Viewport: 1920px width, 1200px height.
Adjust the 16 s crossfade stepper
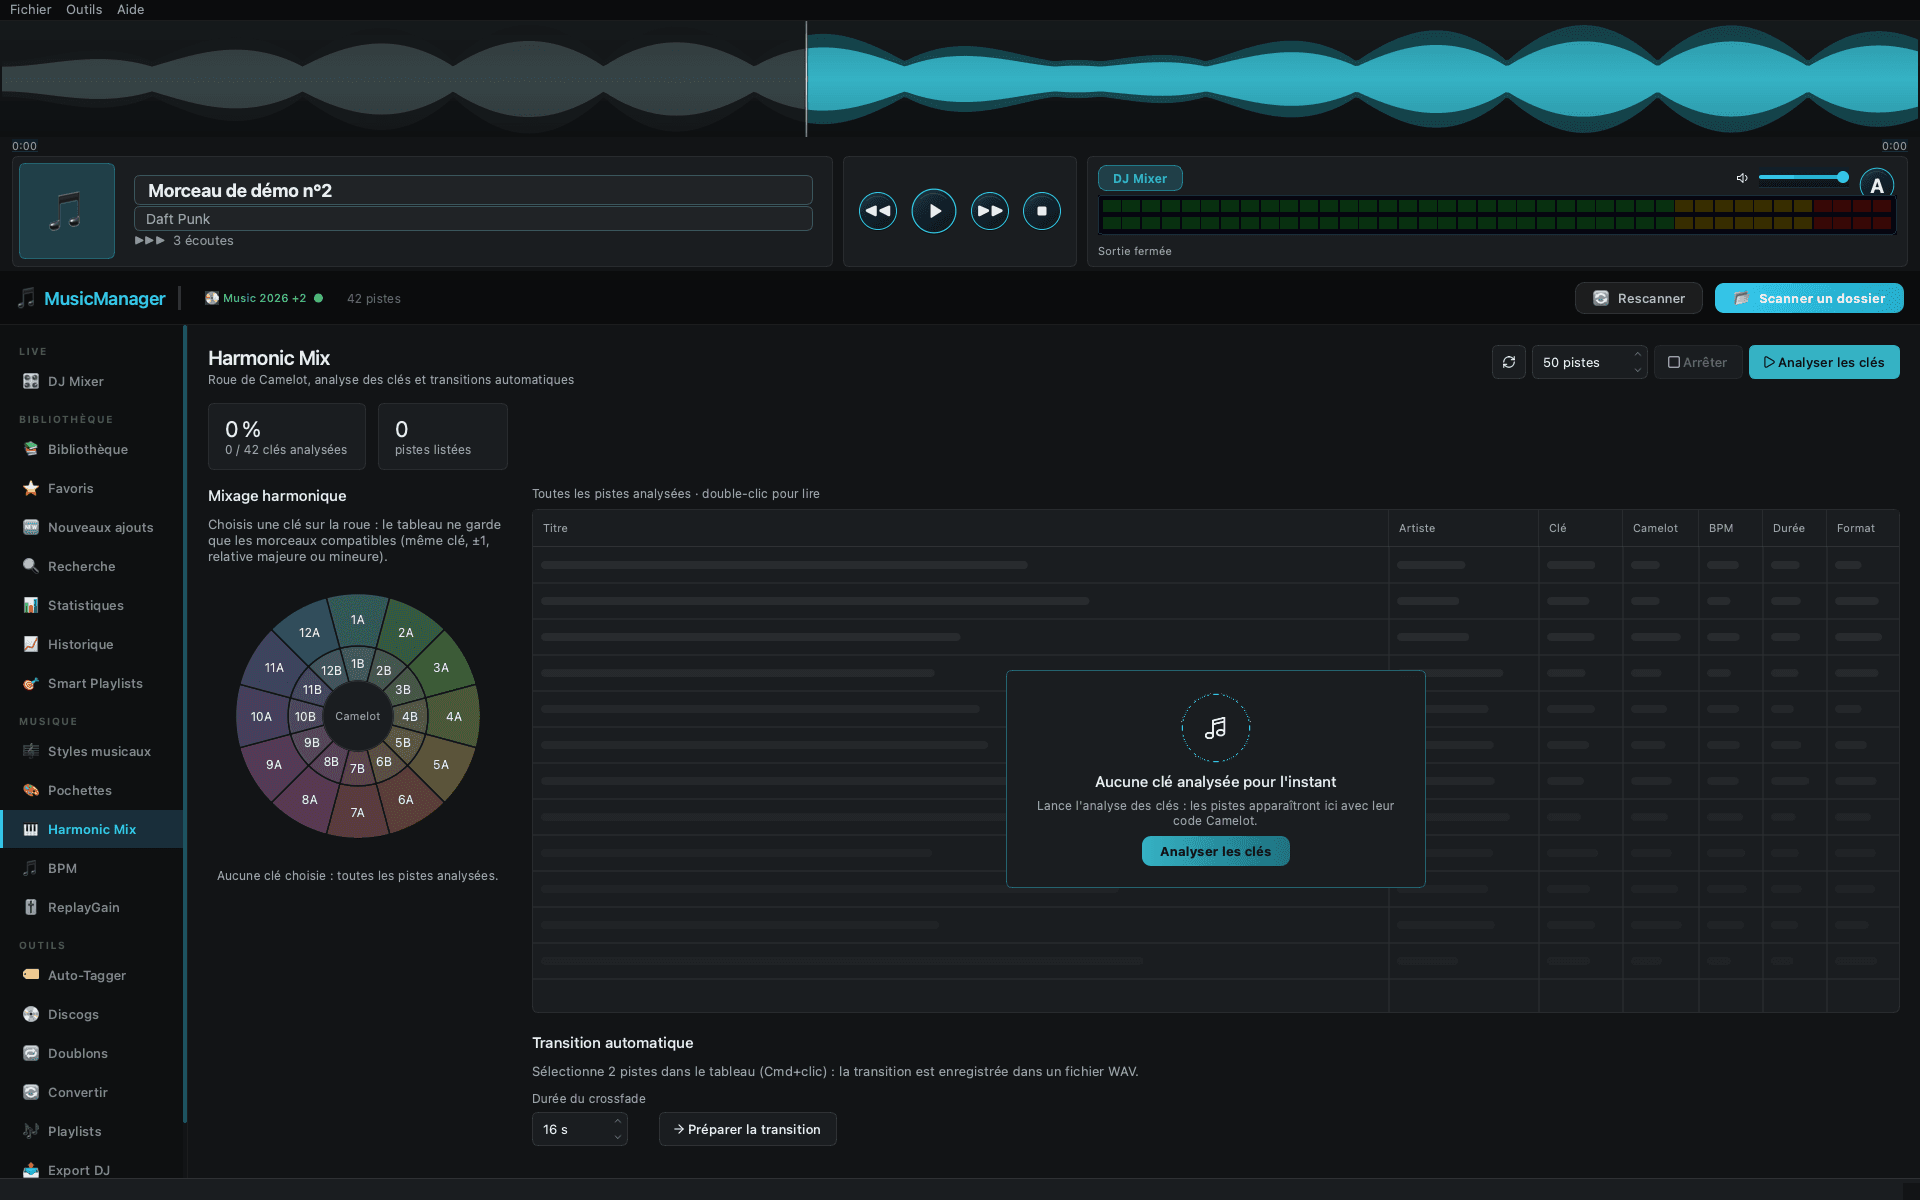(617, 1129)
